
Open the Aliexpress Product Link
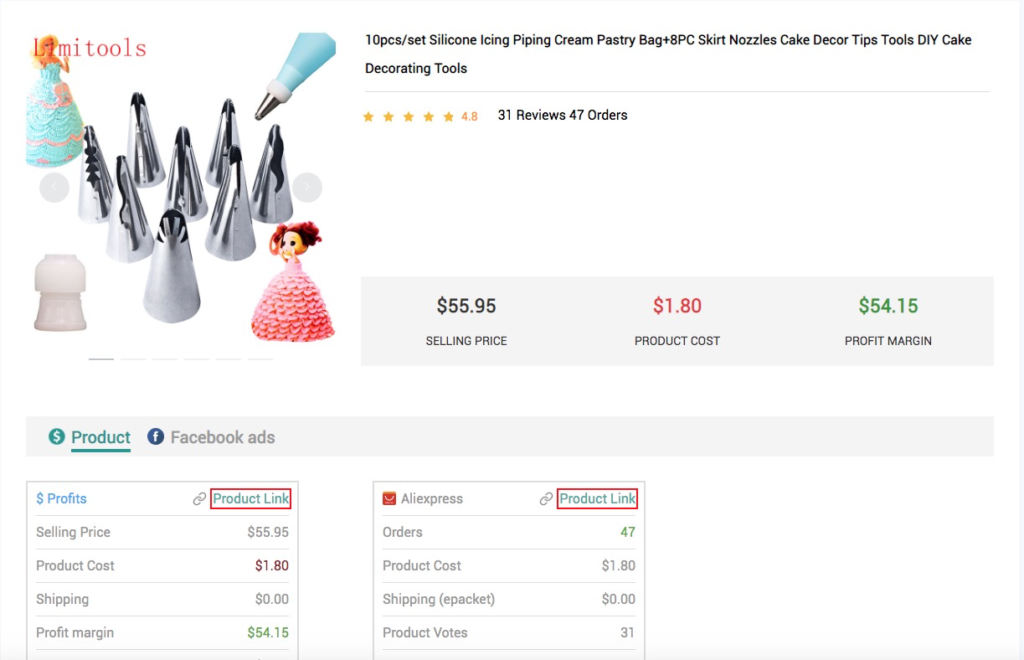tap(598, 499)
